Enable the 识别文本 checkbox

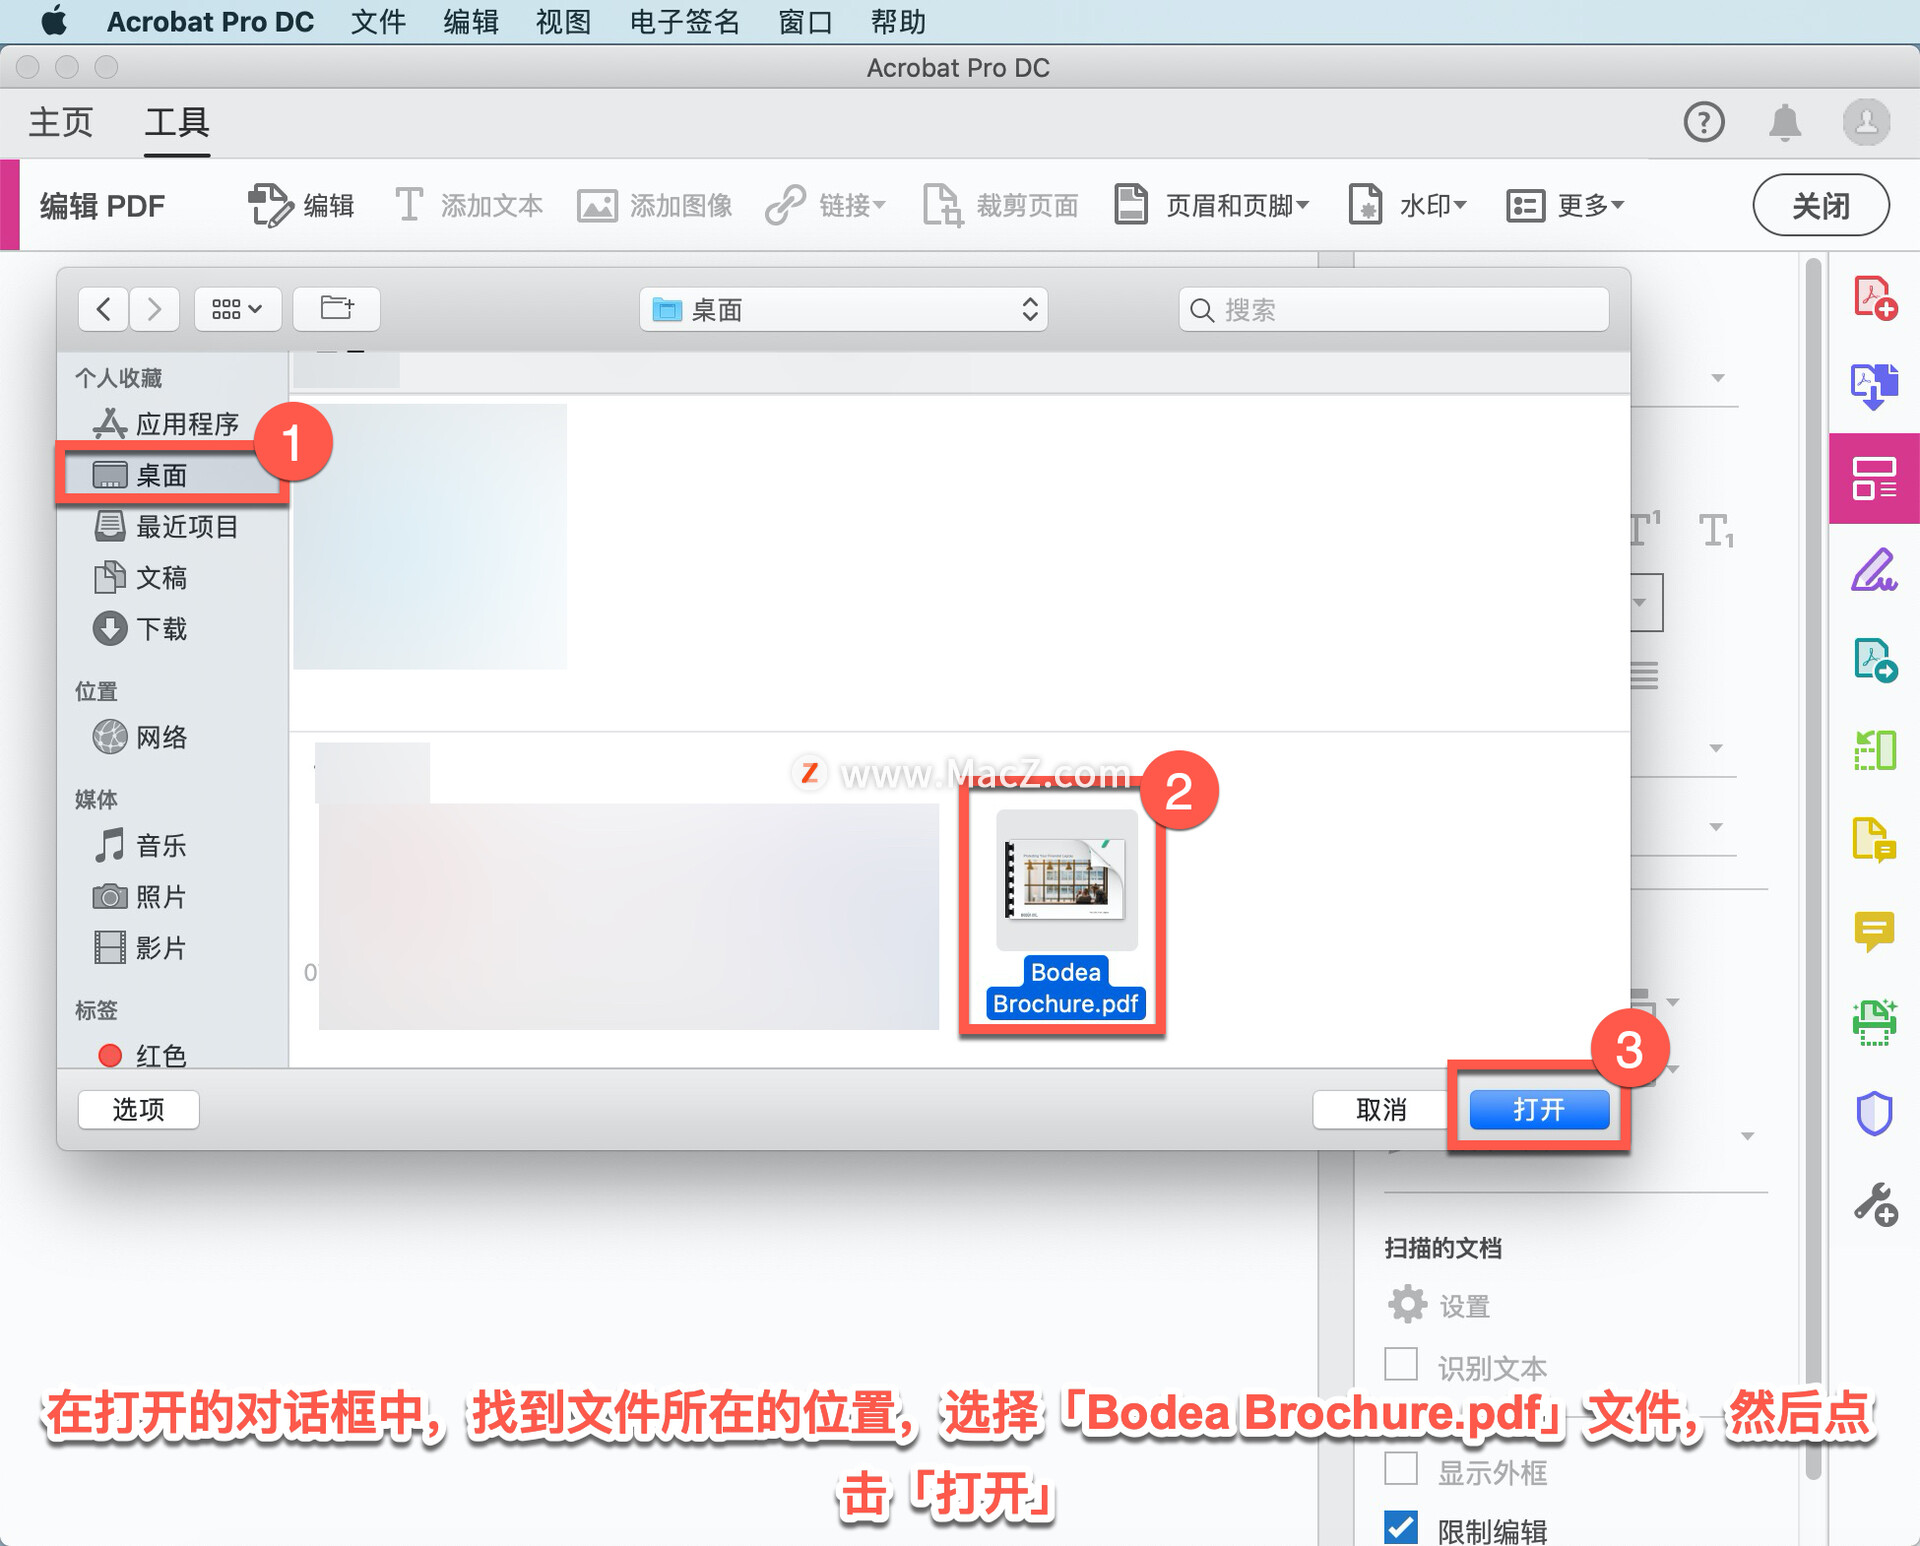1401,1364
